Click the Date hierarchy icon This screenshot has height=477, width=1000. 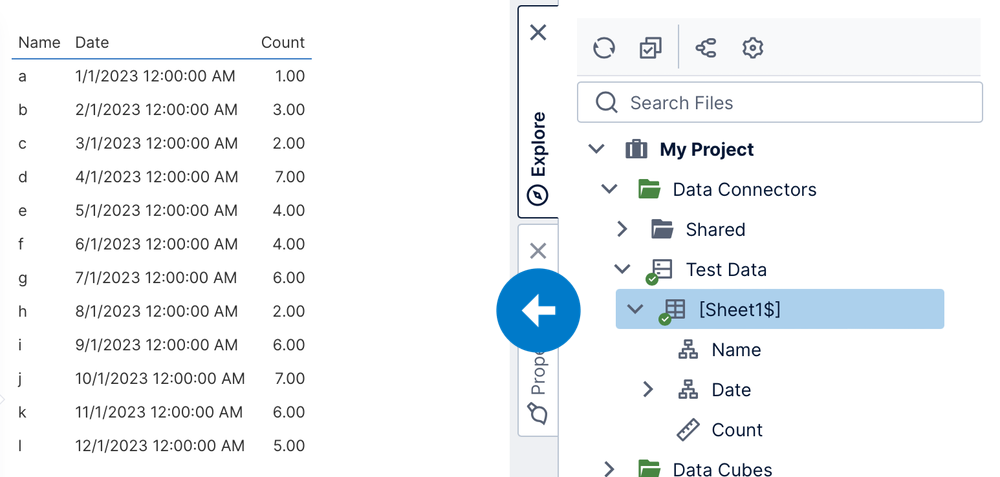[x=688, y=390]
